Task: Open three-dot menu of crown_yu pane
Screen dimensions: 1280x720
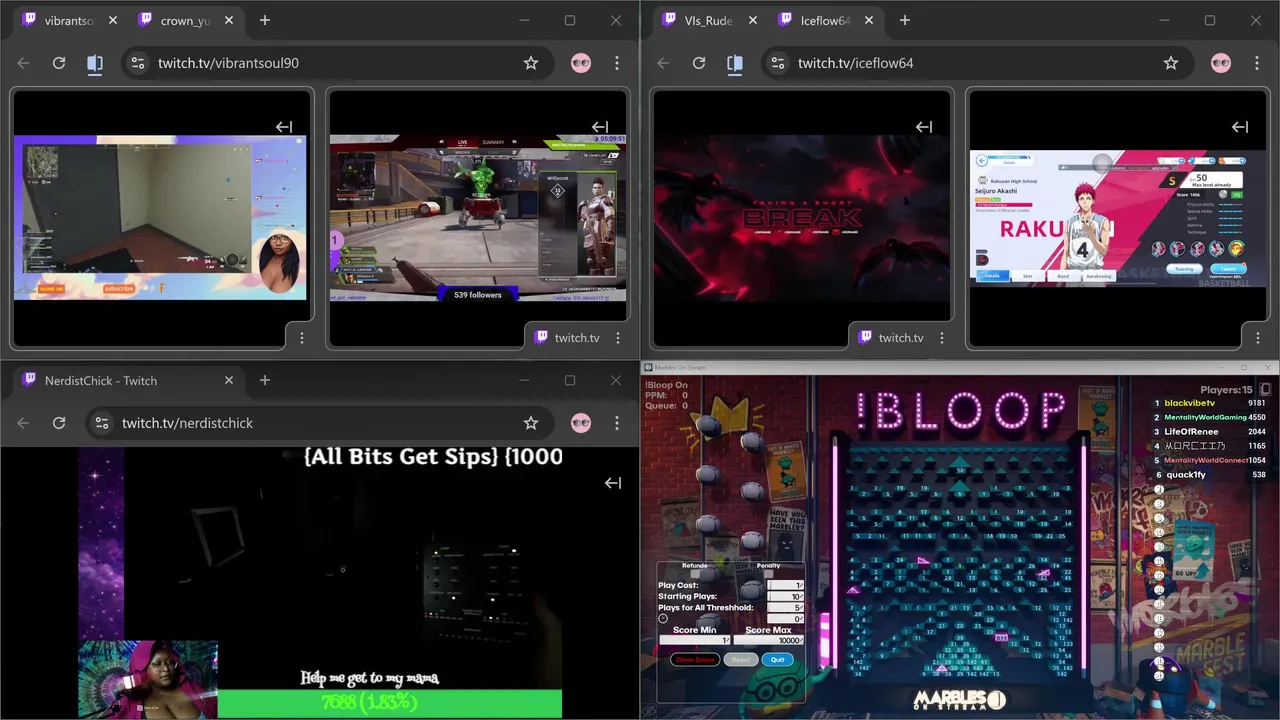Action: [x=618, y=338]
